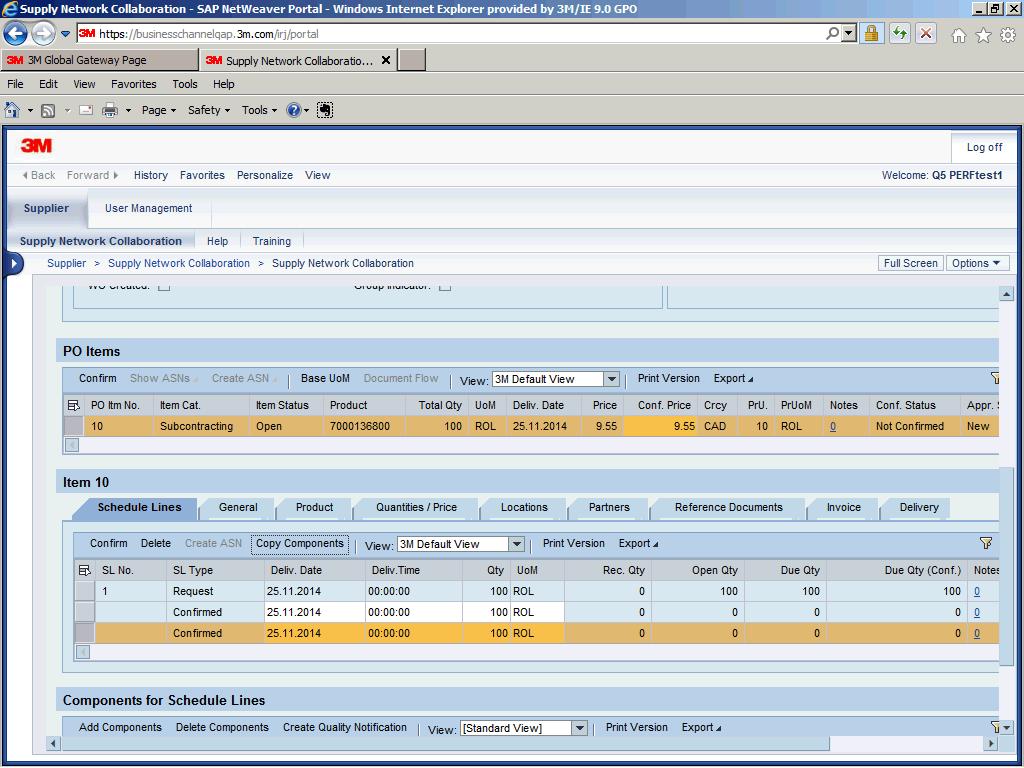
Task: Click the Schedule Lines table select-all icon
Action: coord(84,570)
